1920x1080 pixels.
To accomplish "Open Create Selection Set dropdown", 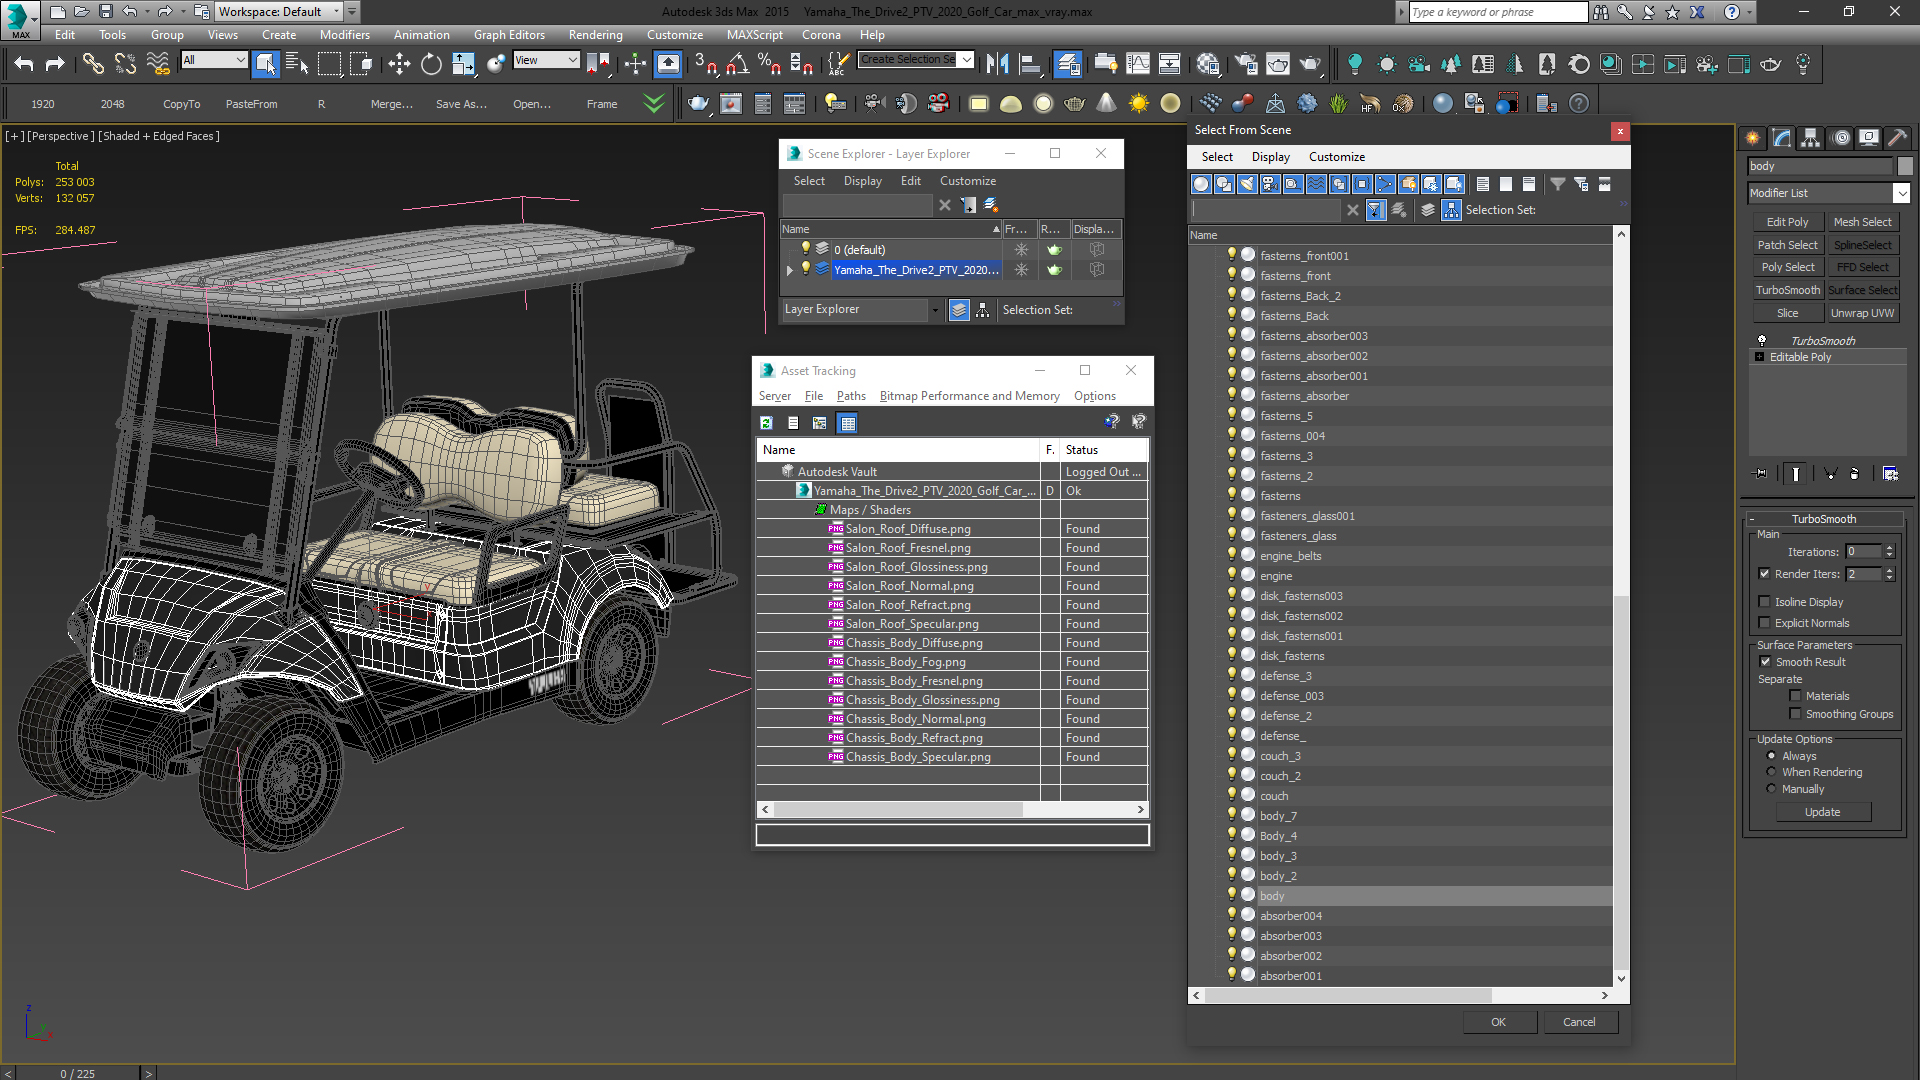I will (967, 60).
